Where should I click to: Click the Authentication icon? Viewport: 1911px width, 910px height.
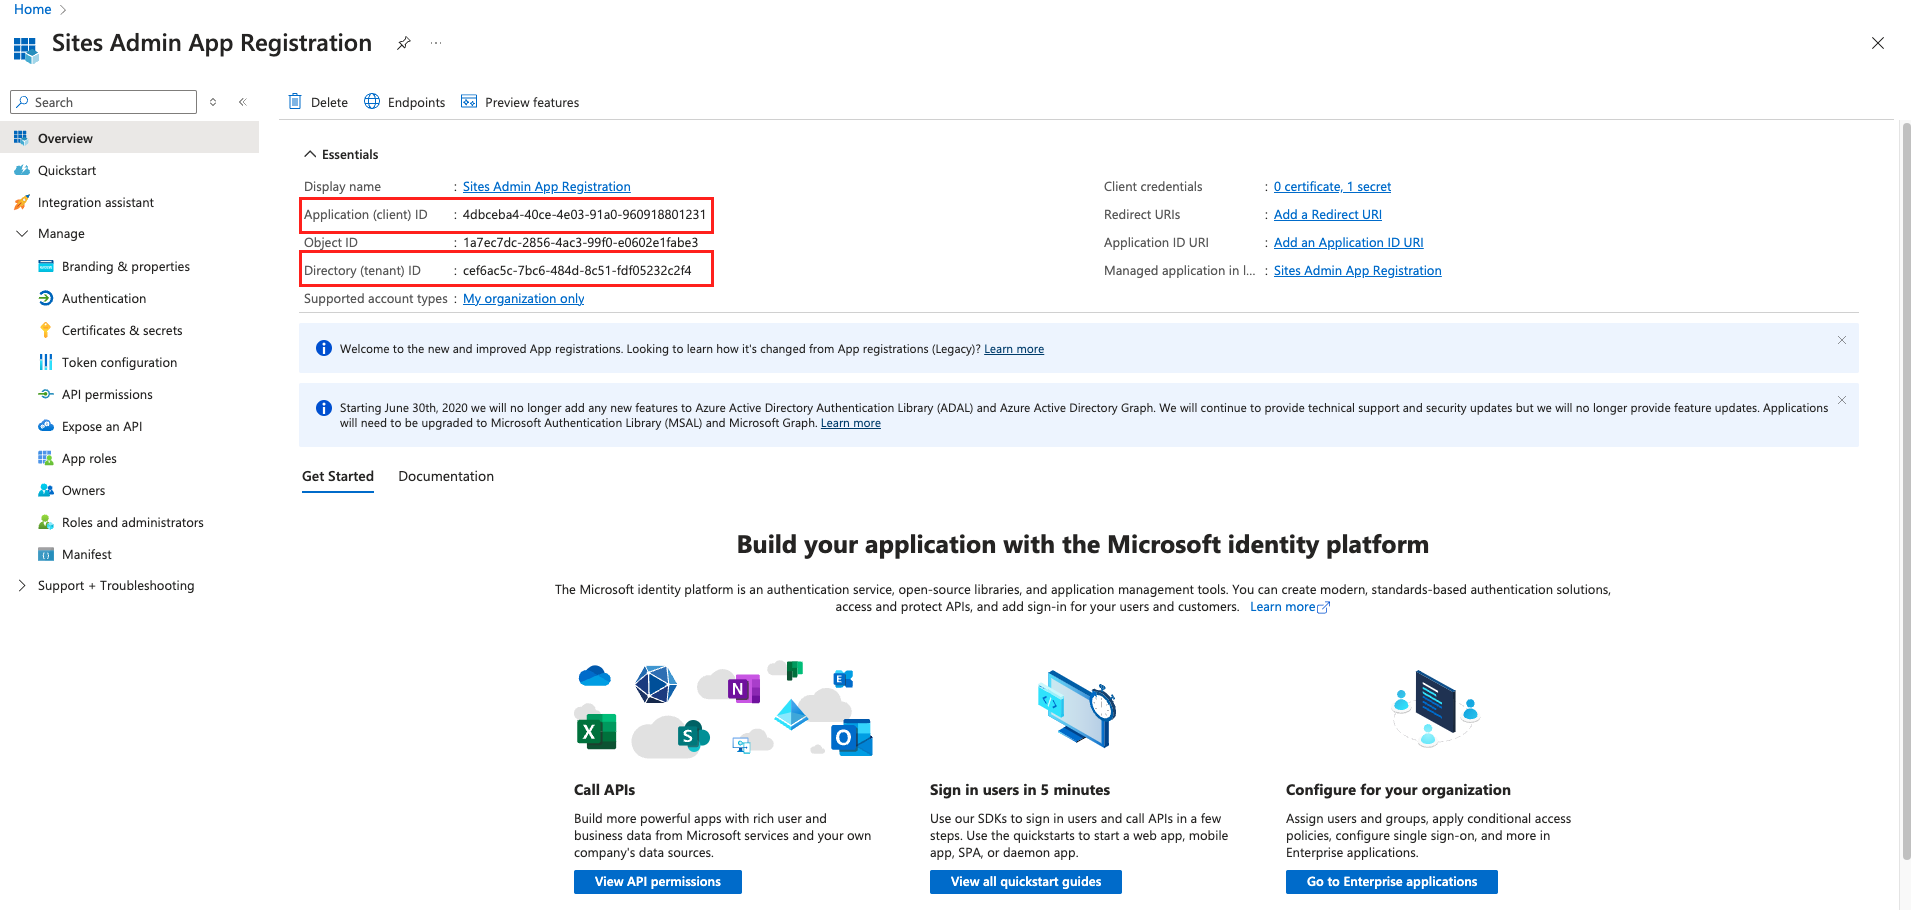click(x=45, y=298)
